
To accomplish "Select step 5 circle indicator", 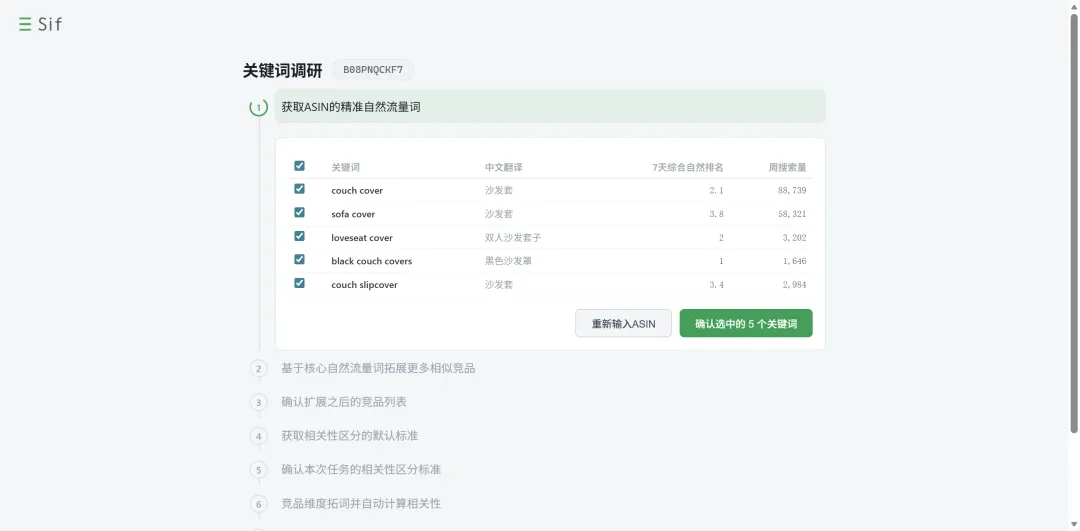I will point(259,470).
